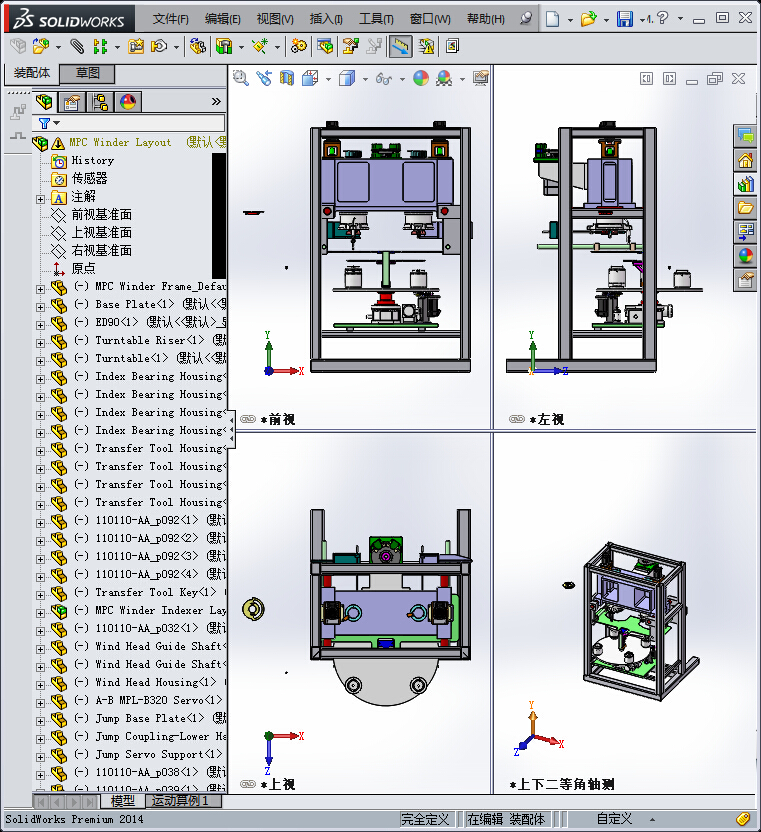Select the Linear Component Pattern icon
Viewport: 761px width, 832px height.
pyautogui.click(x=100, y=47)
